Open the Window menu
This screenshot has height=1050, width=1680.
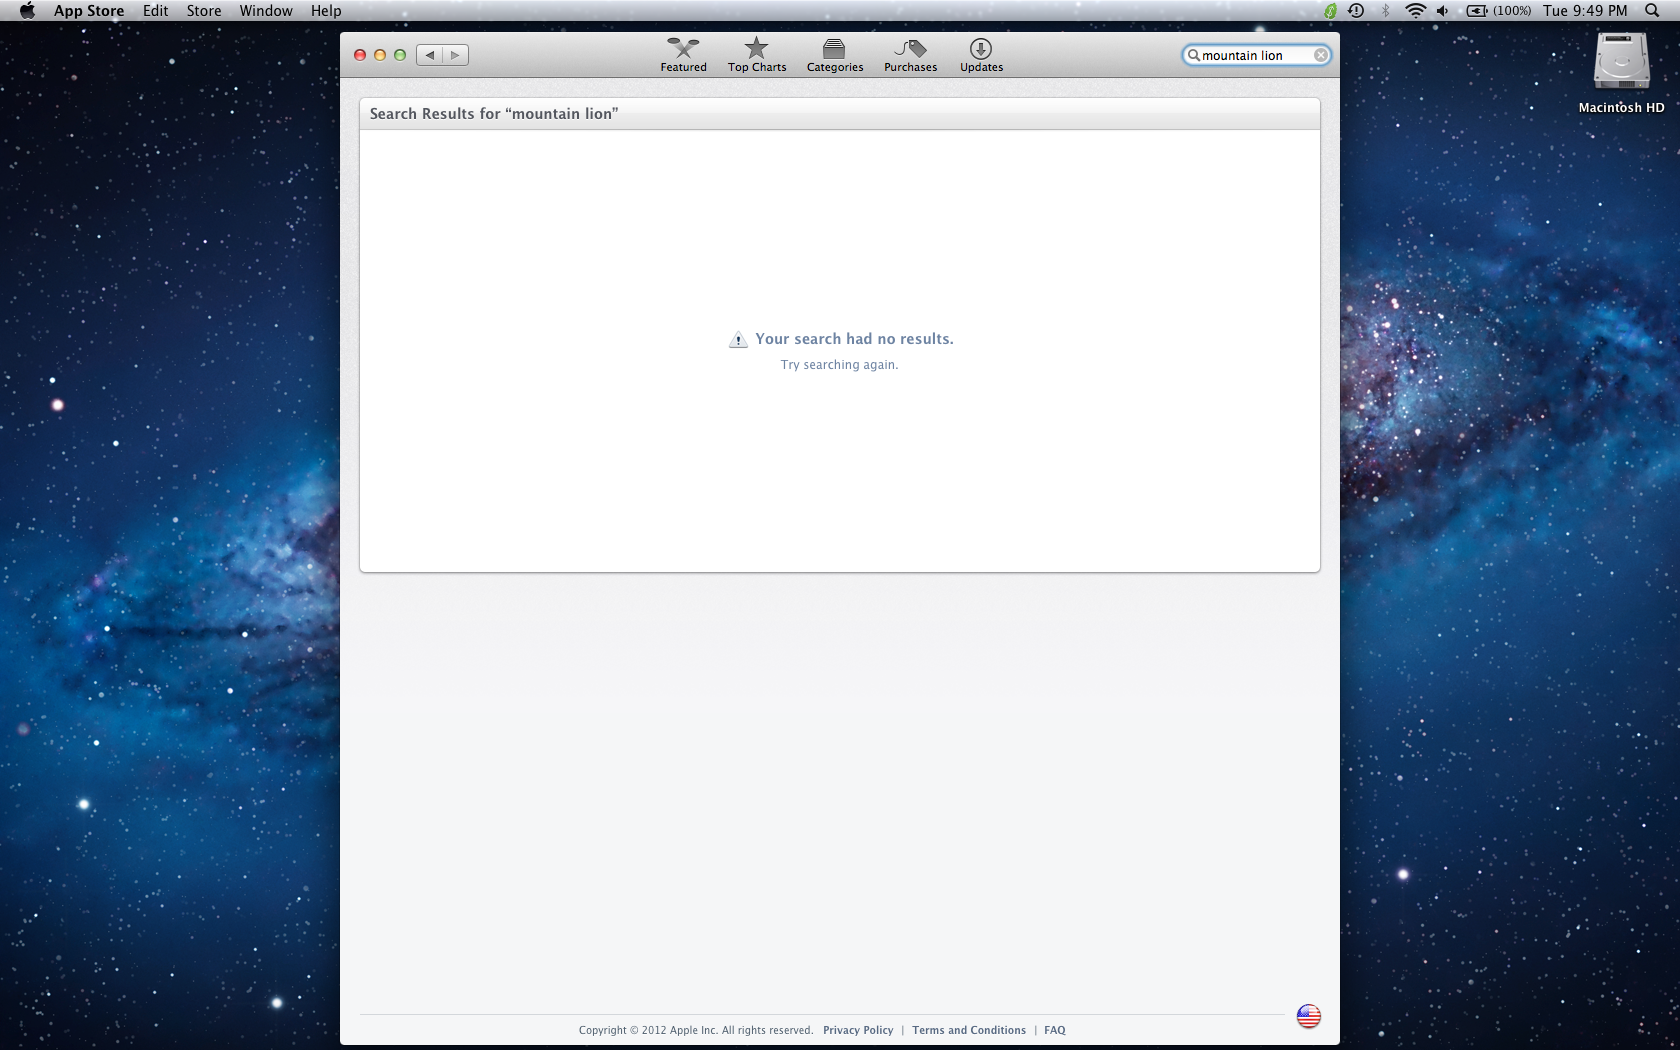pyautogui.click(x=266, y=11)
